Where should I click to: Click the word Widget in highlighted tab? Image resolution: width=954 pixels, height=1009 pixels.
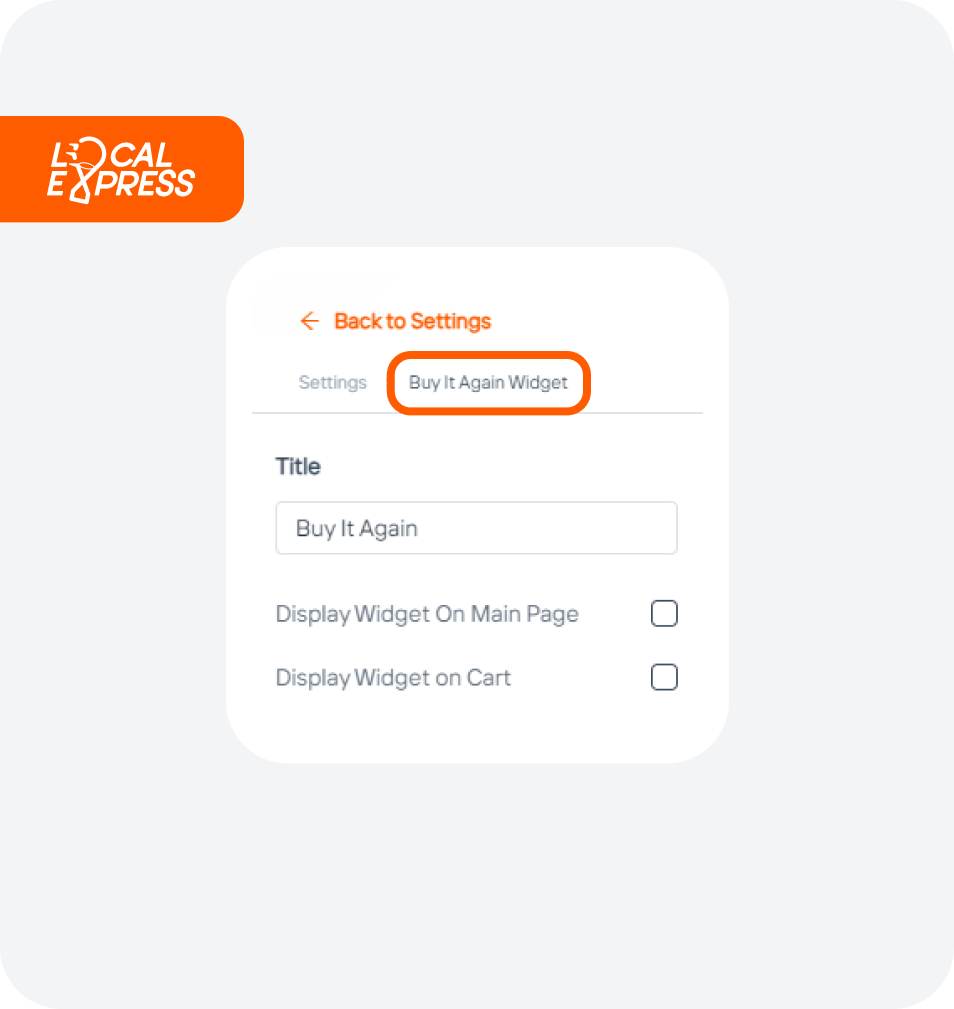click(538, 382)
